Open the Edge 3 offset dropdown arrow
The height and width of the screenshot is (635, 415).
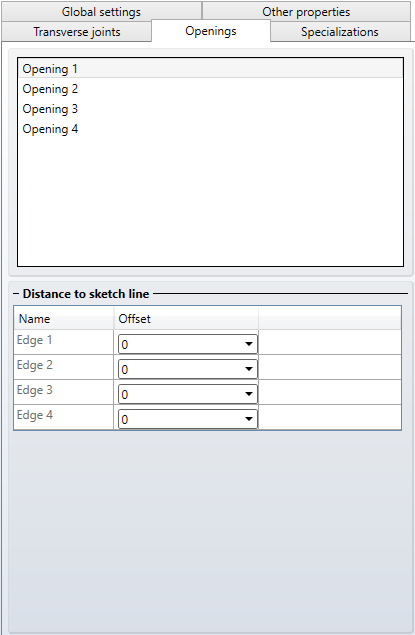click(x=249, y=394)
